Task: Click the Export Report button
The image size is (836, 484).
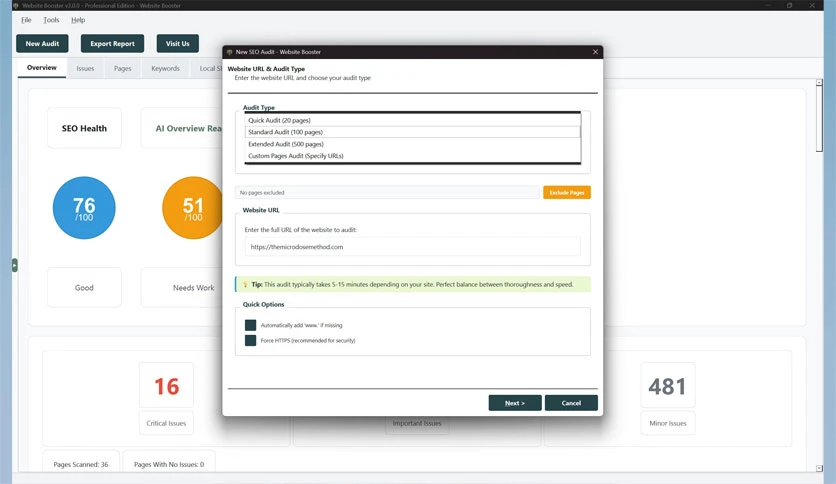Action: 112,44
